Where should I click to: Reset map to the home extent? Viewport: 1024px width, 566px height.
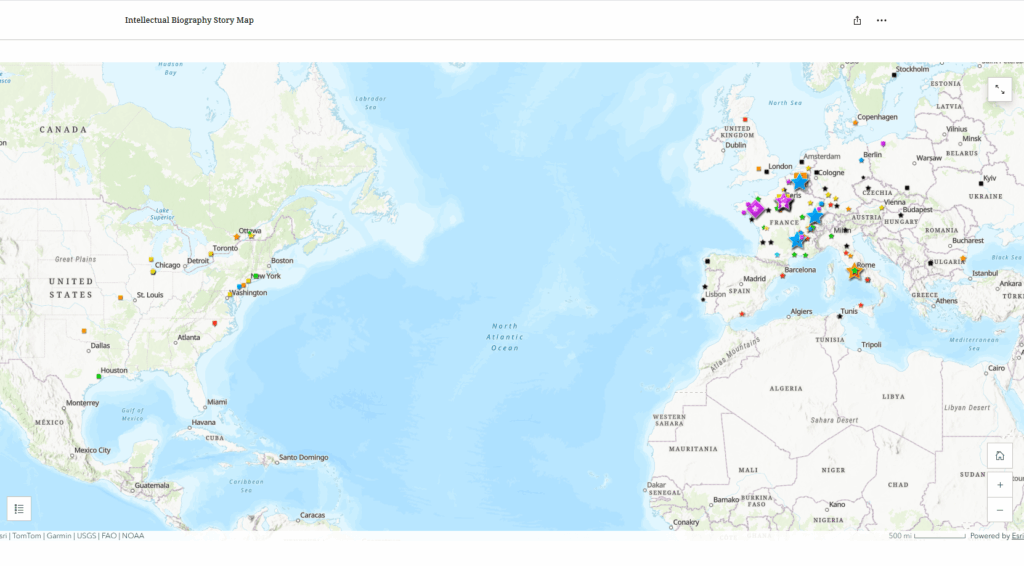999,456
